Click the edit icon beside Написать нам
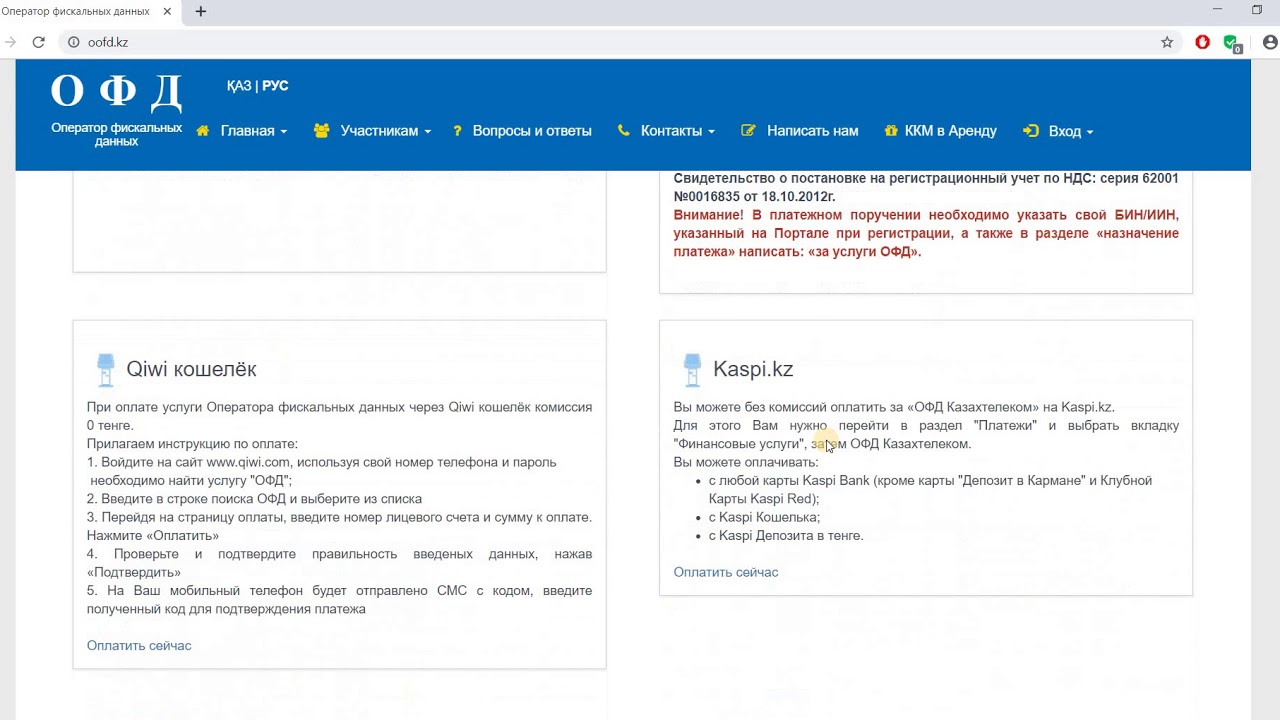 tap(748, 131)
